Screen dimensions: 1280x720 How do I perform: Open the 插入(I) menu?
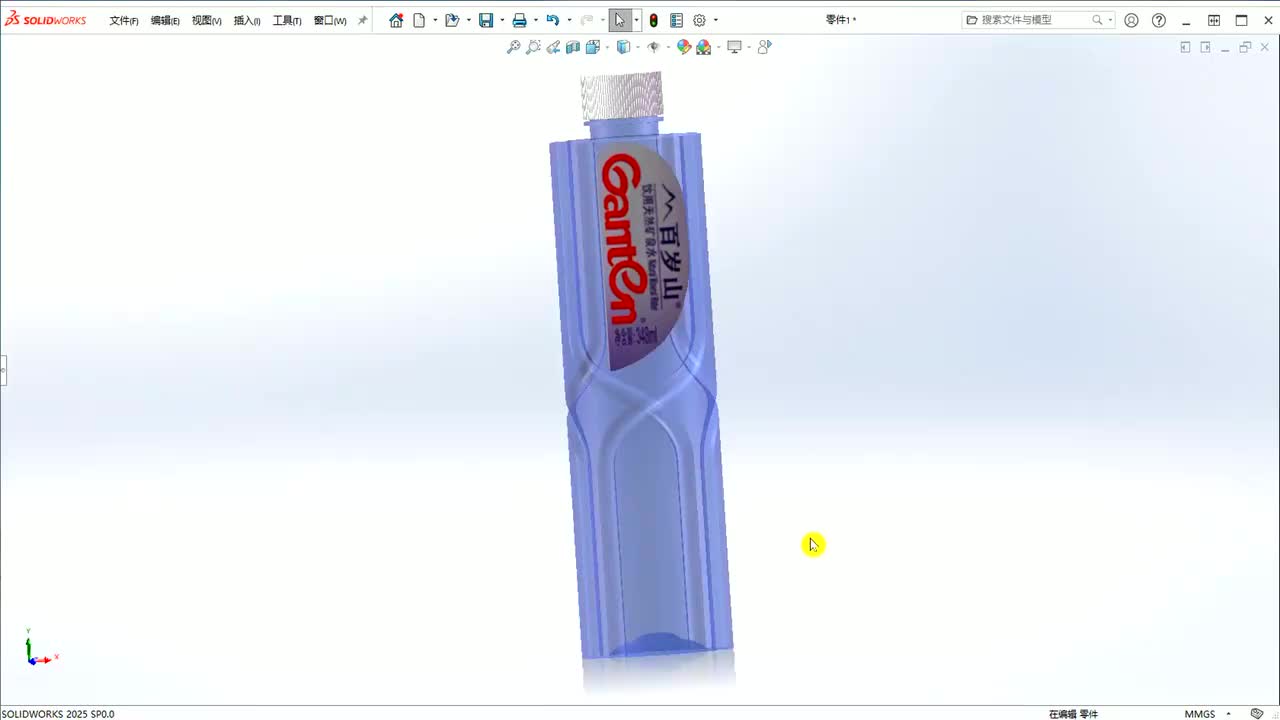point(246,20)
